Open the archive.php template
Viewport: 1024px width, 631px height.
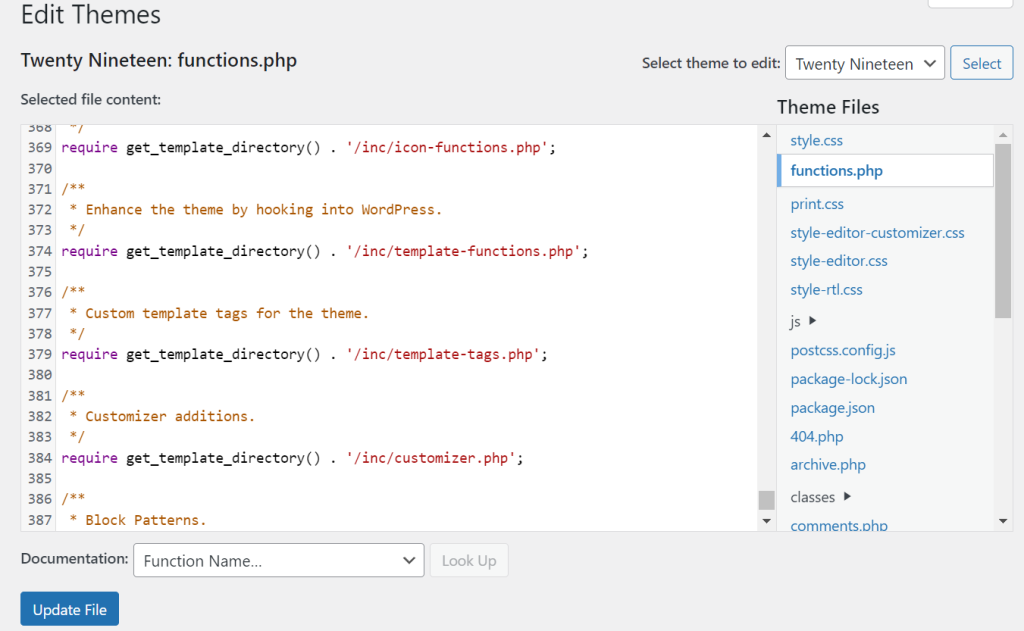pyautogui.click(x=828, y=464)
